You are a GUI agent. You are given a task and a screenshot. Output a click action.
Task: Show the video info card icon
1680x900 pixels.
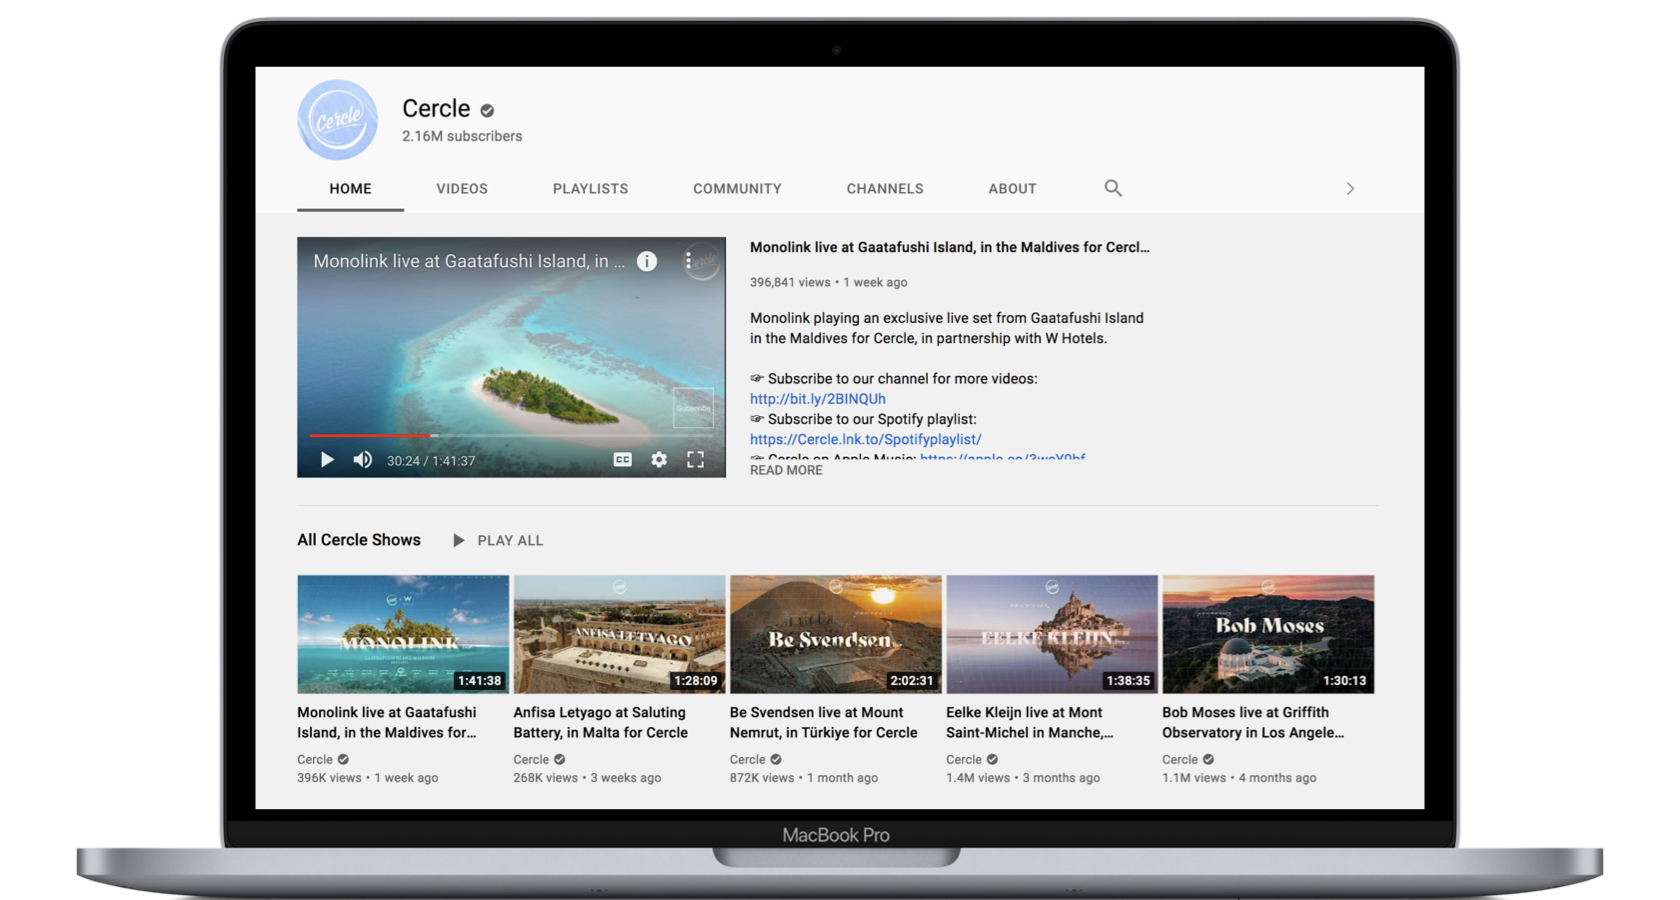click(x=647, y=261)
